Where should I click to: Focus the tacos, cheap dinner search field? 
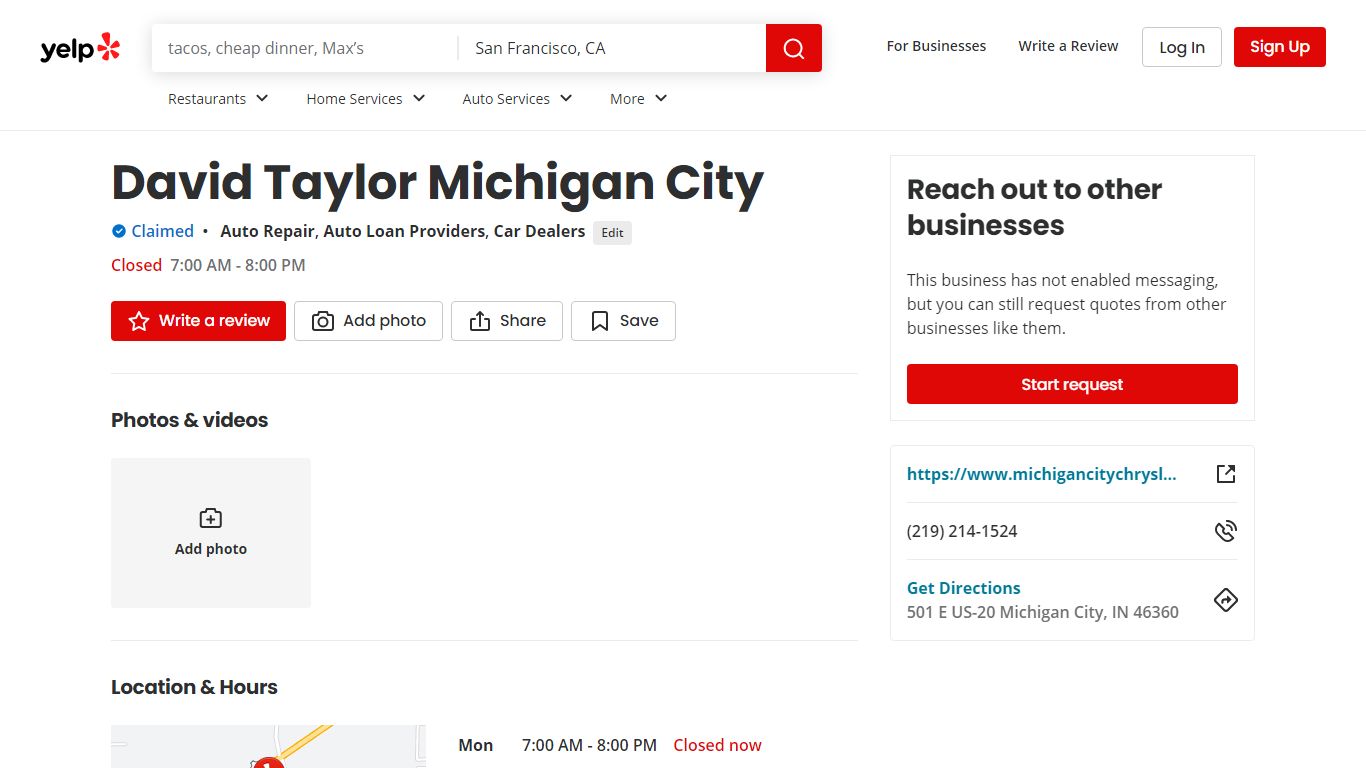[x=305, y=48]
